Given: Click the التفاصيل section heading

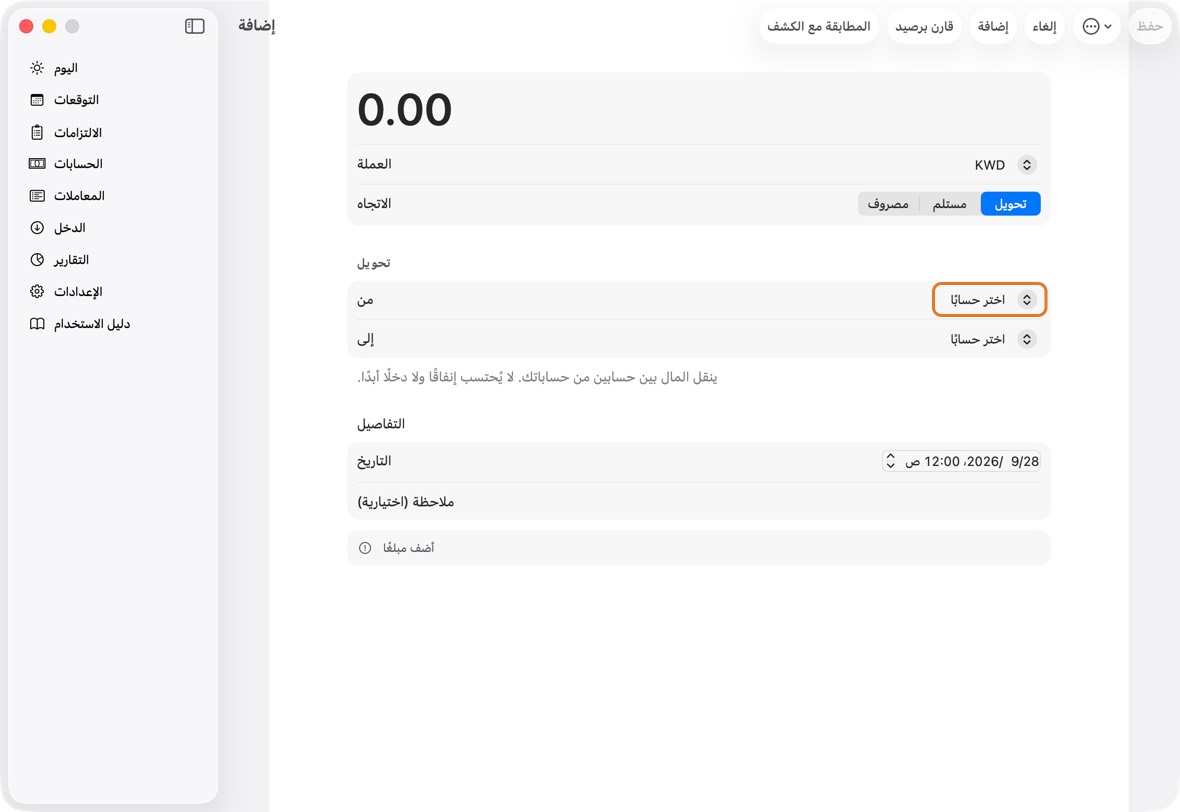Looking at the screenshot, I should tap(381, 424).
